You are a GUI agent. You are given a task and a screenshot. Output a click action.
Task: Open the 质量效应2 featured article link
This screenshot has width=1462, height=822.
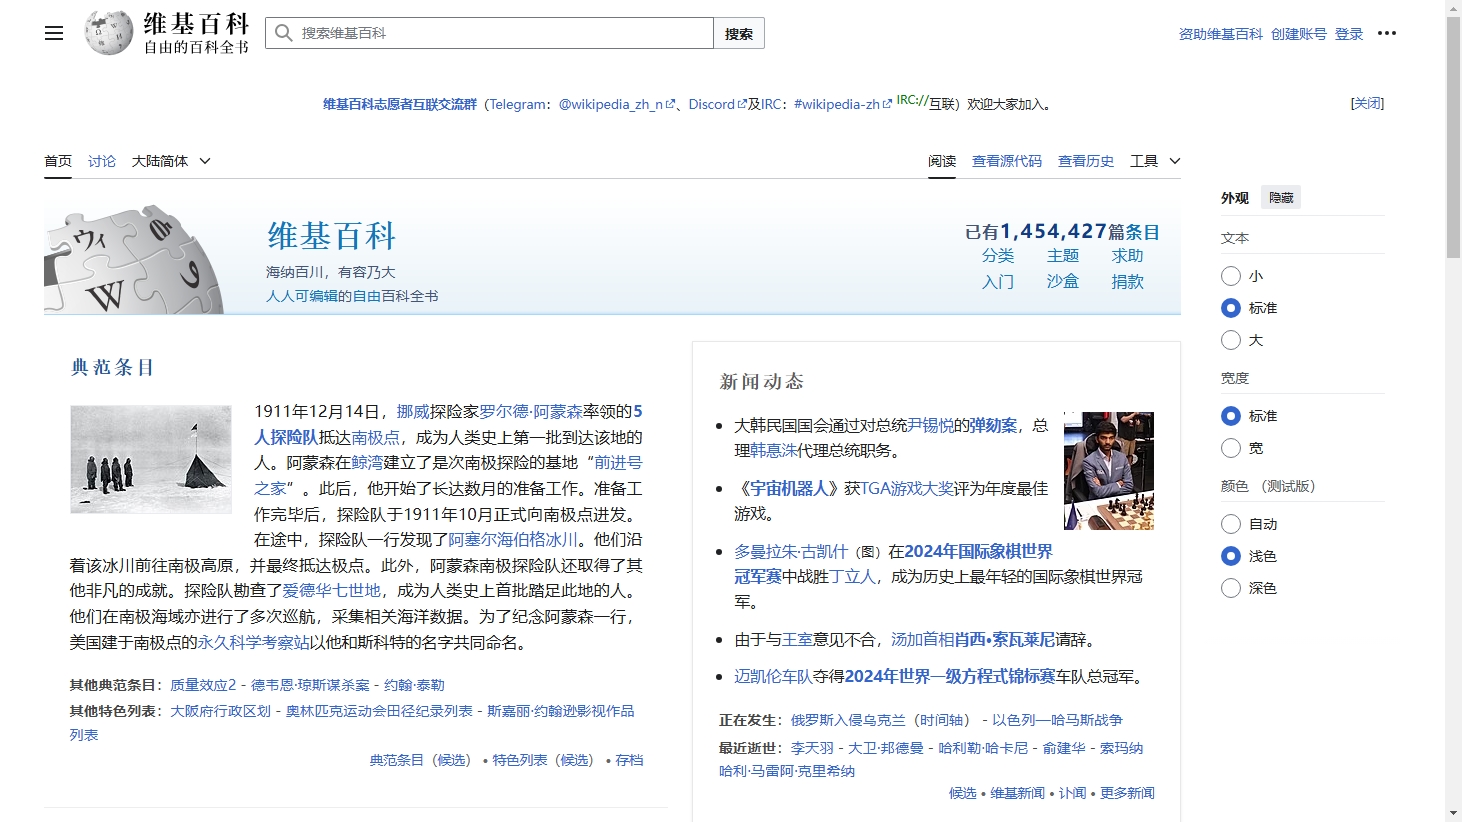(x=203, y=685)
